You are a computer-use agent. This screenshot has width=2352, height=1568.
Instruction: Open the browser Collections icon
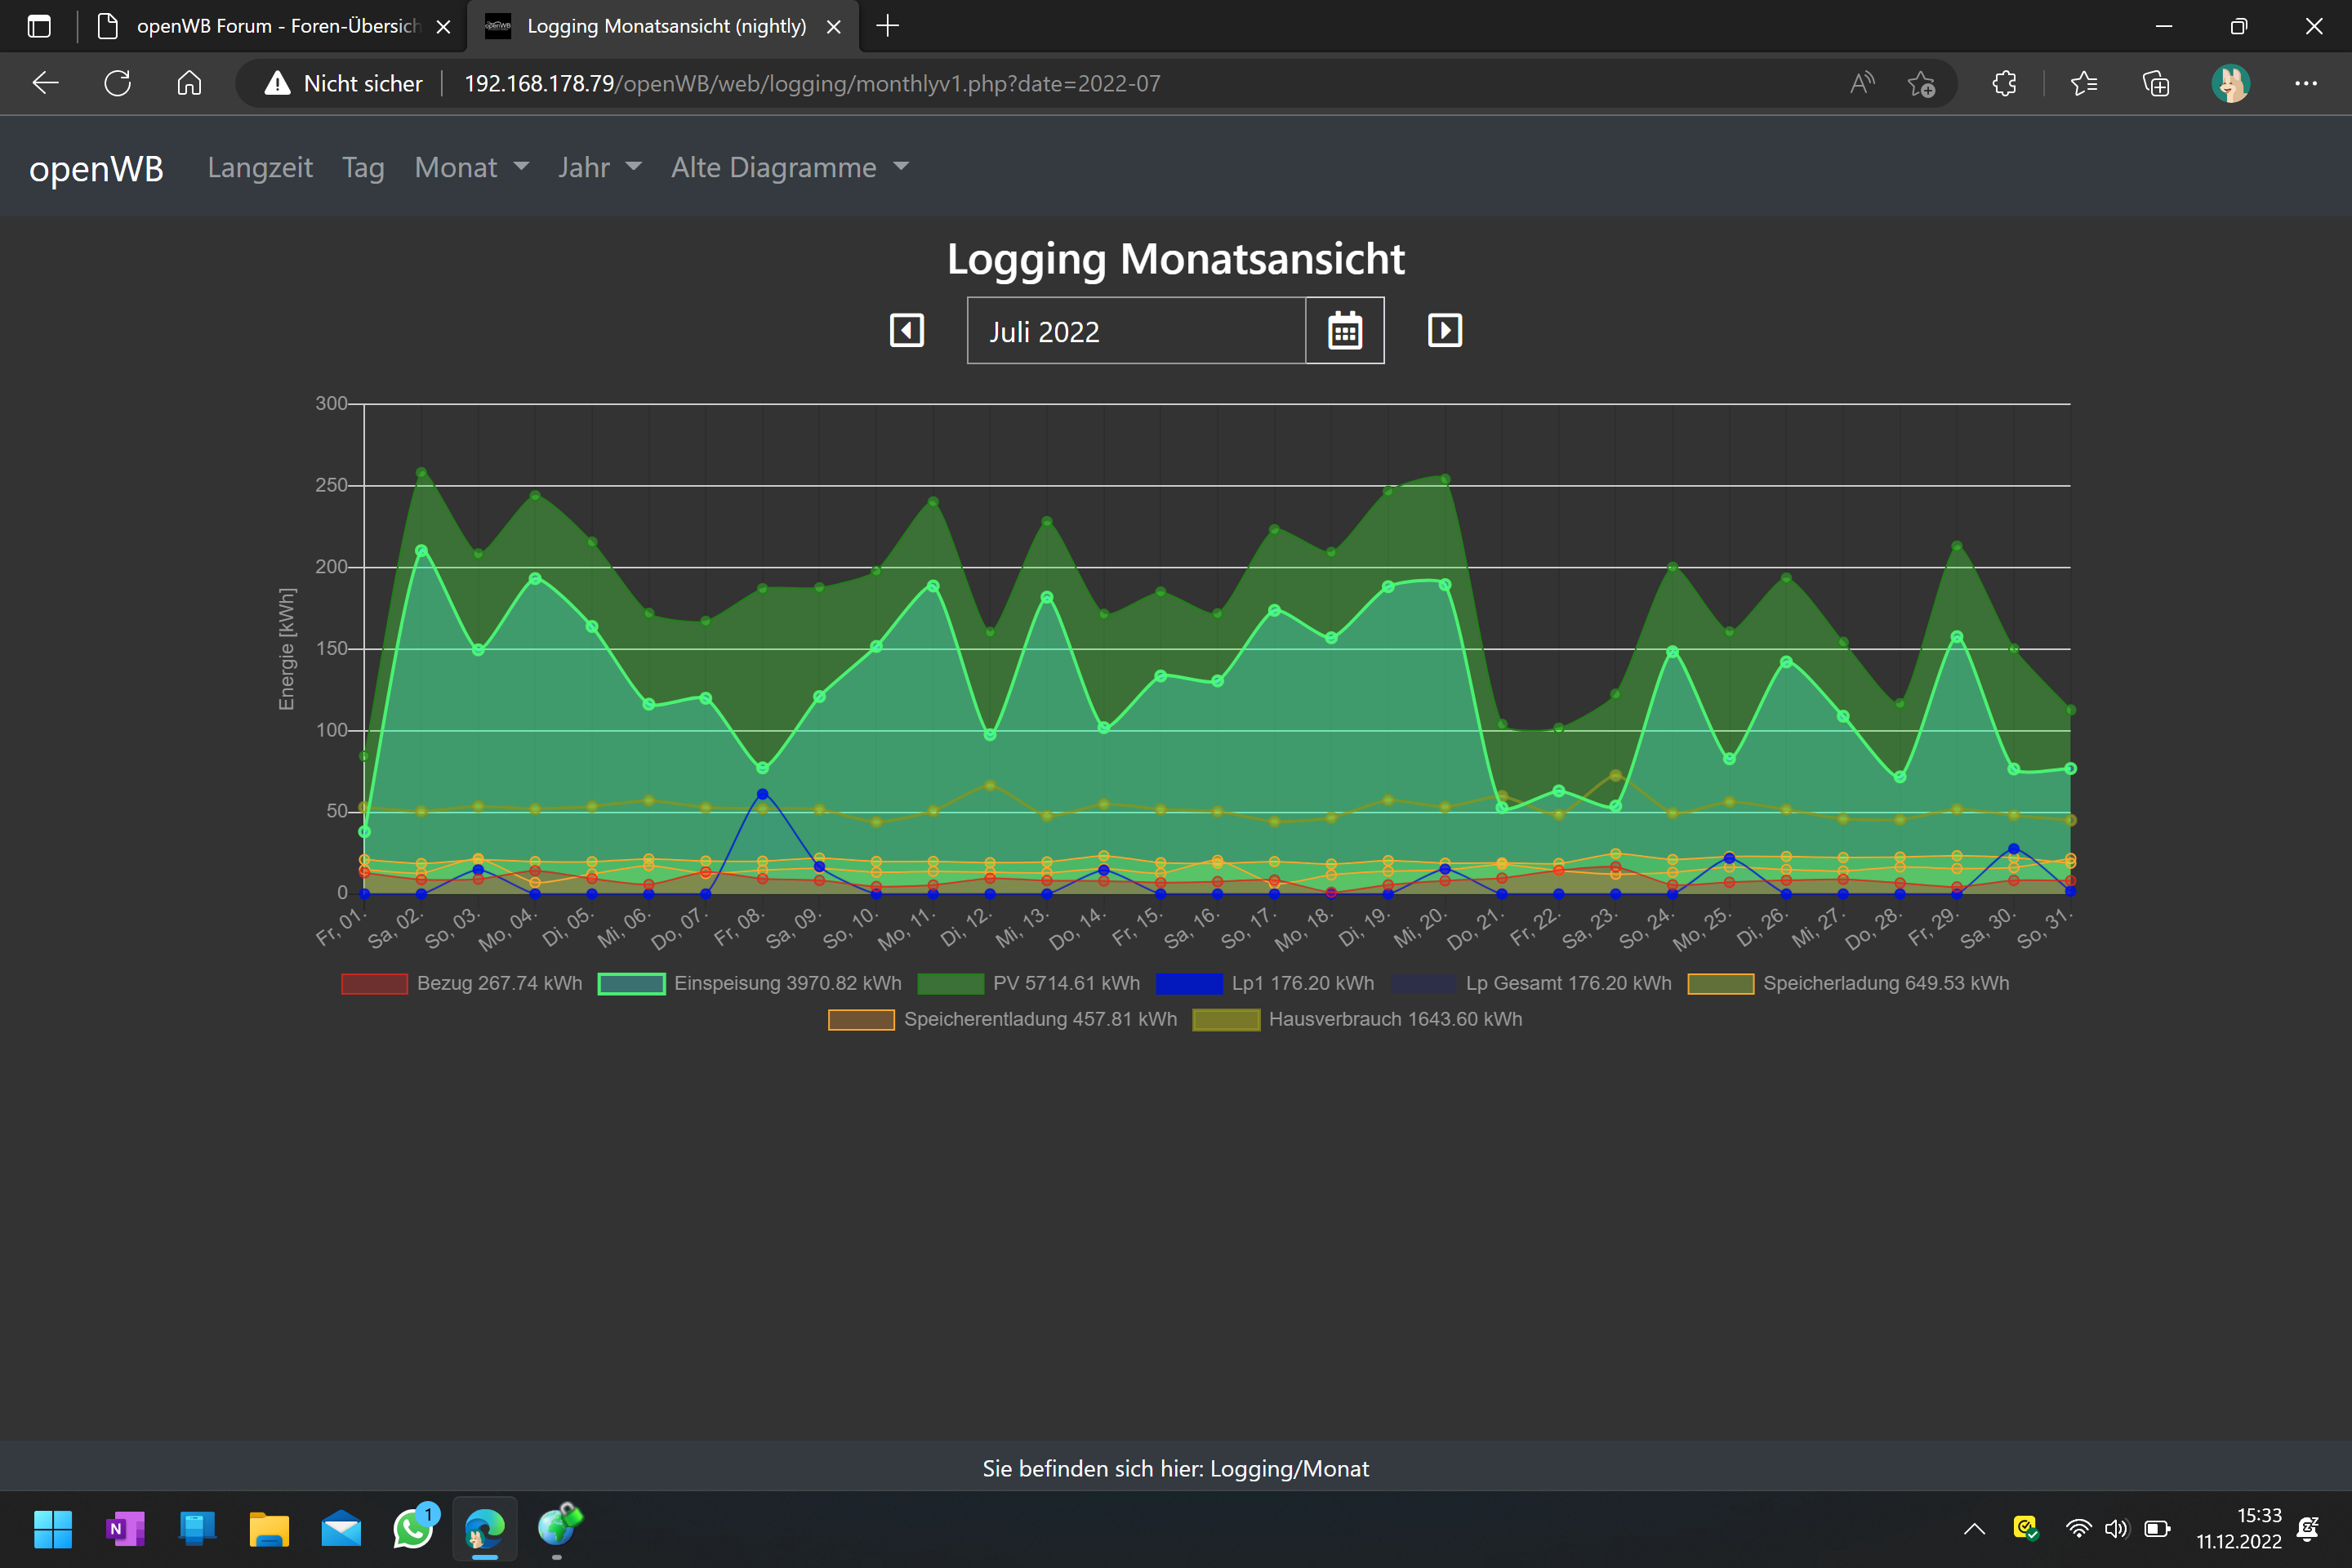pos(2156,83)
